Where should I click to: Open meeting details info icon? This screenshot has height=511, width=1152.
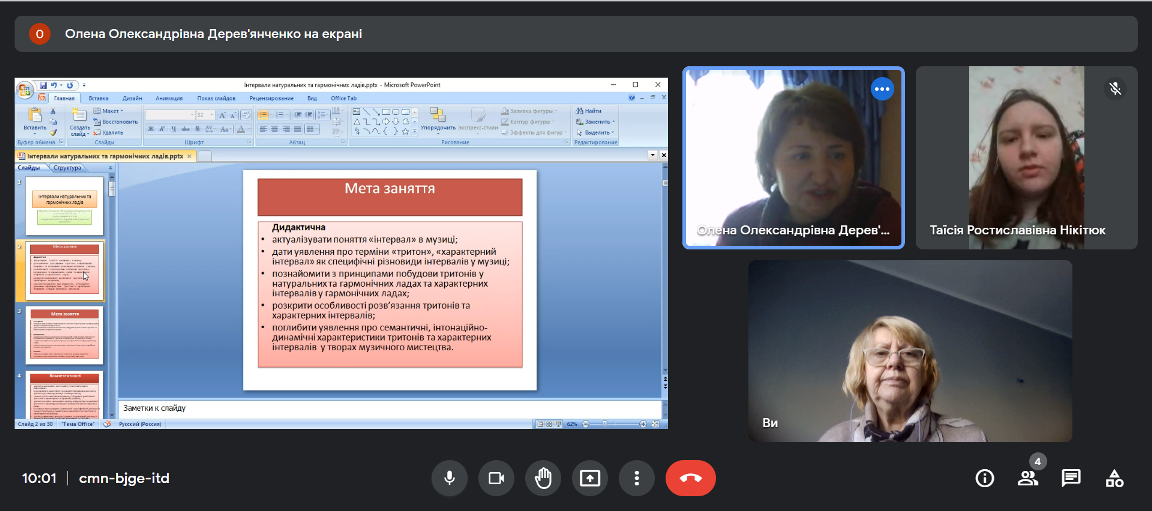(984, 479)
